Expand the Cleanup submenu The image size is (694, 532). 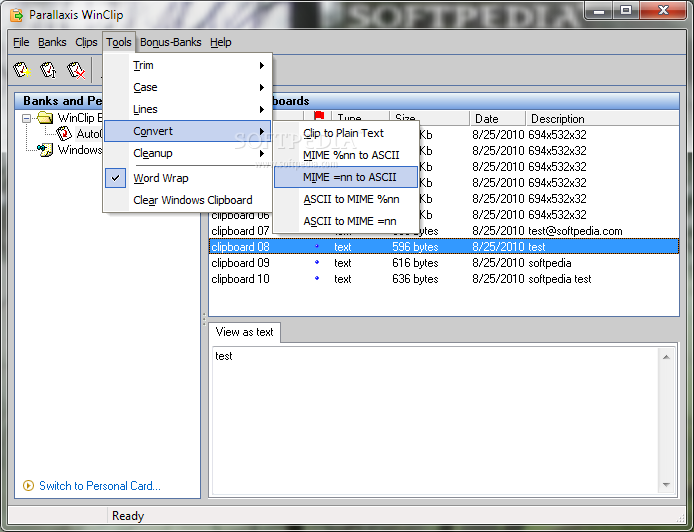[x=188, y=153]
